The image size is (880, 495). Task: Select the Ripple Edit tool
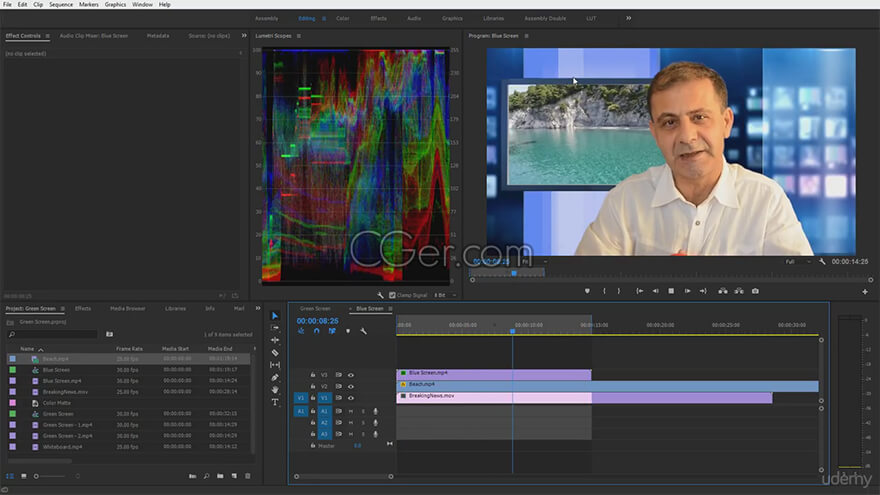point(275,340)
